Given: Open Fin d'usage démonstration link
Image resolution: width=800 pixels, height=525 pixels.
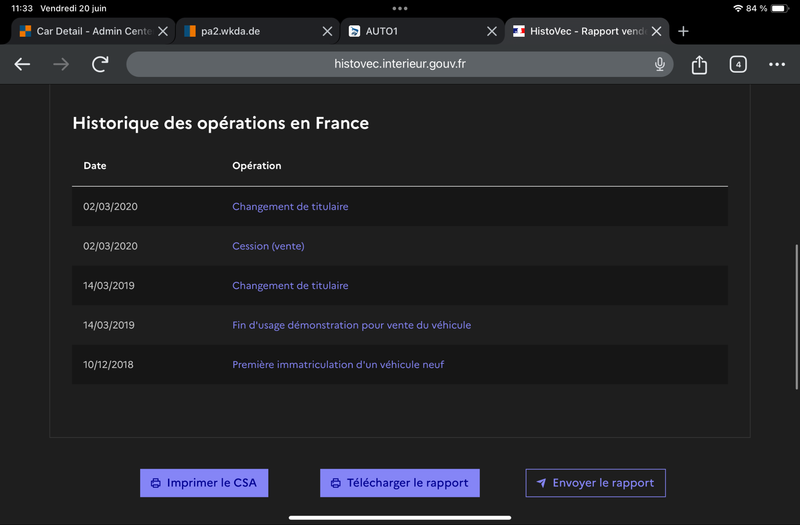Looking at the screenshot, I should pyautogui.click(x=352, y=325).
